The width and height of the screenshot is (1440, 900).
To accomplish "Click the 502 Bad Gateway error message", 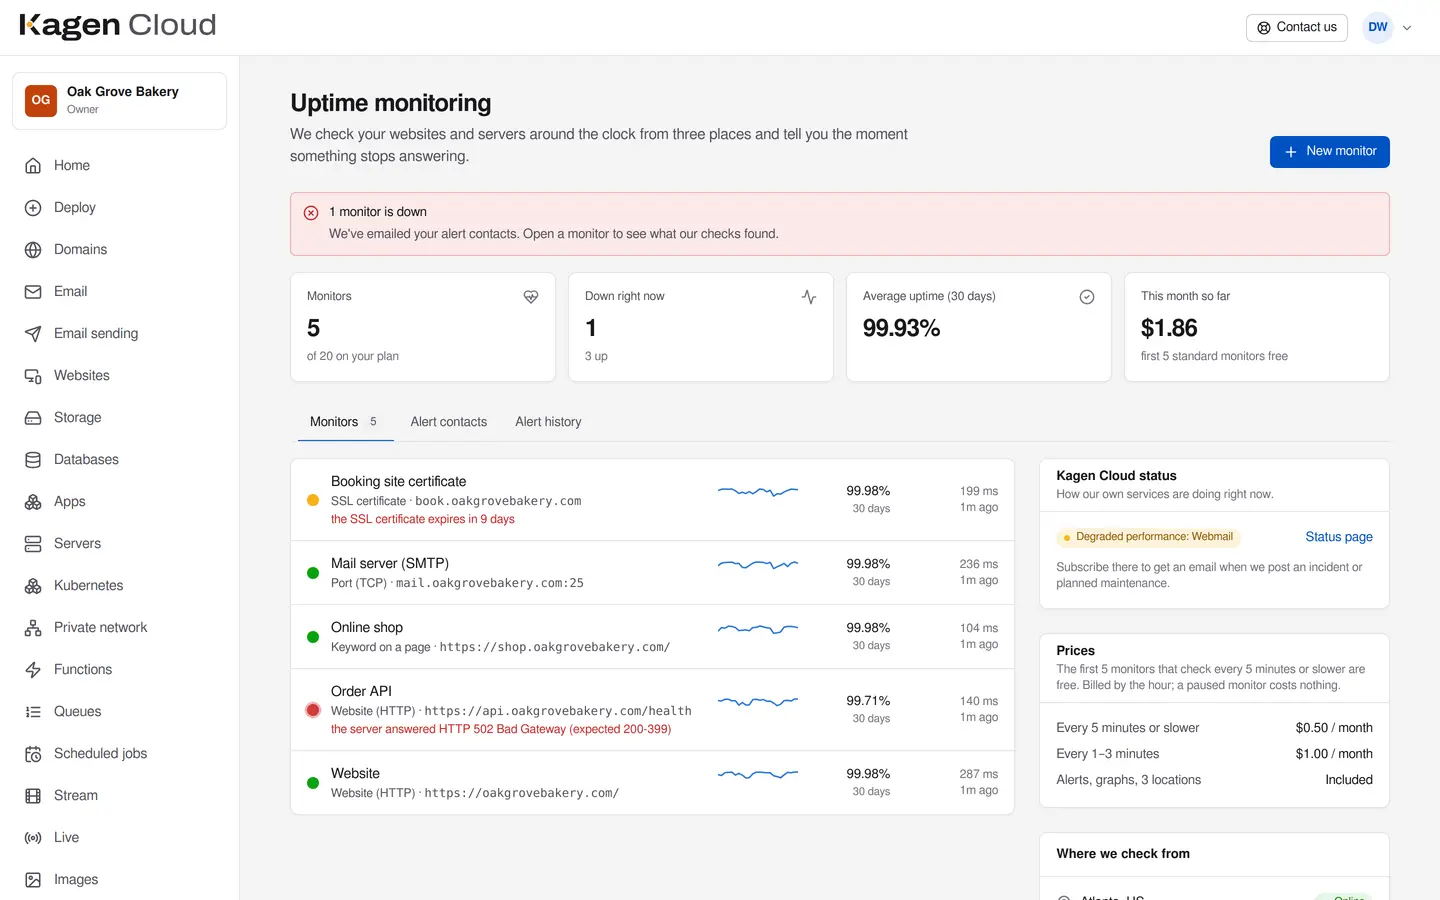I will point(501,730).
